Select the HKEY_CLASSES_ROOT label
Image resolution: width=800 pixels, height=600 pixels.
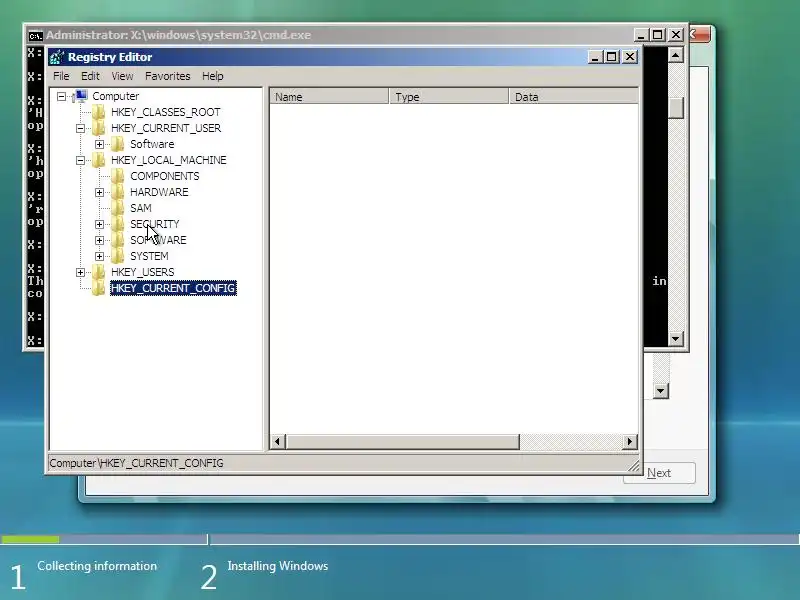(x=166, y=112)
